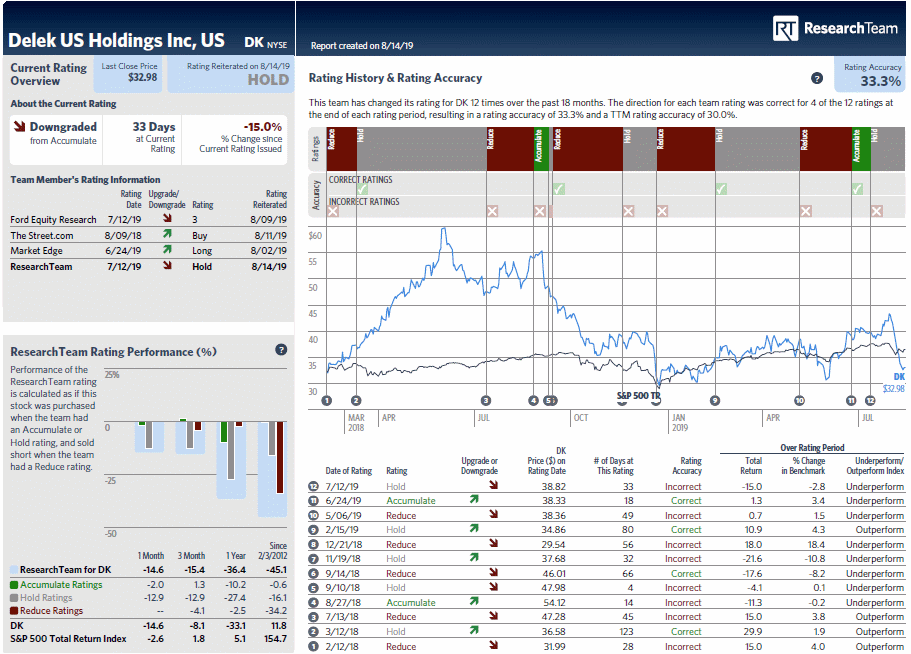Select chart marker number 2

(356, 400)
